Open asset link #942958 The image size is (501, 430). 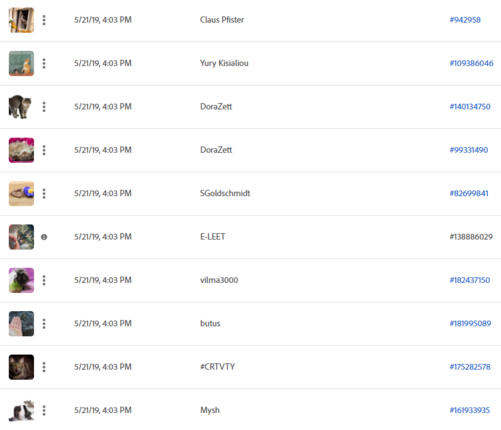[x=465, y=20]
